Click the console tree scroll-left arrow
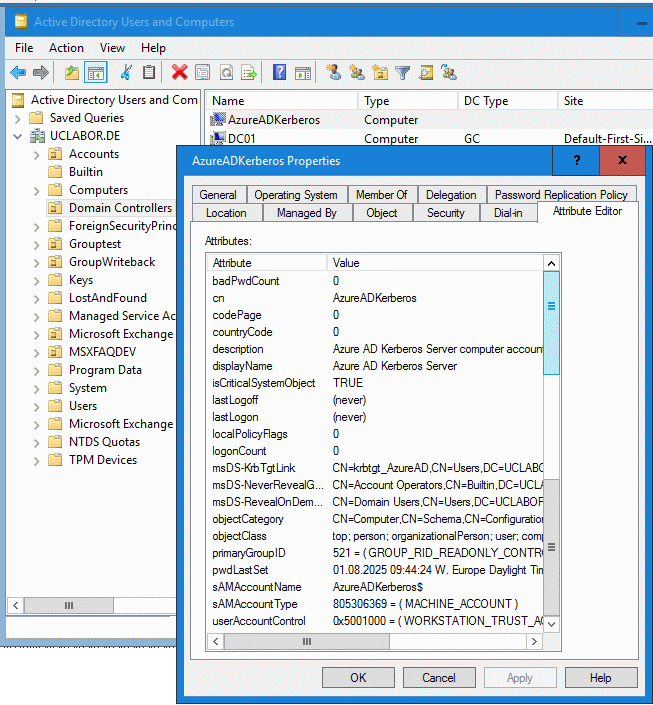The height and width of the screenshot is (705, 653). (x=16, y=605)
